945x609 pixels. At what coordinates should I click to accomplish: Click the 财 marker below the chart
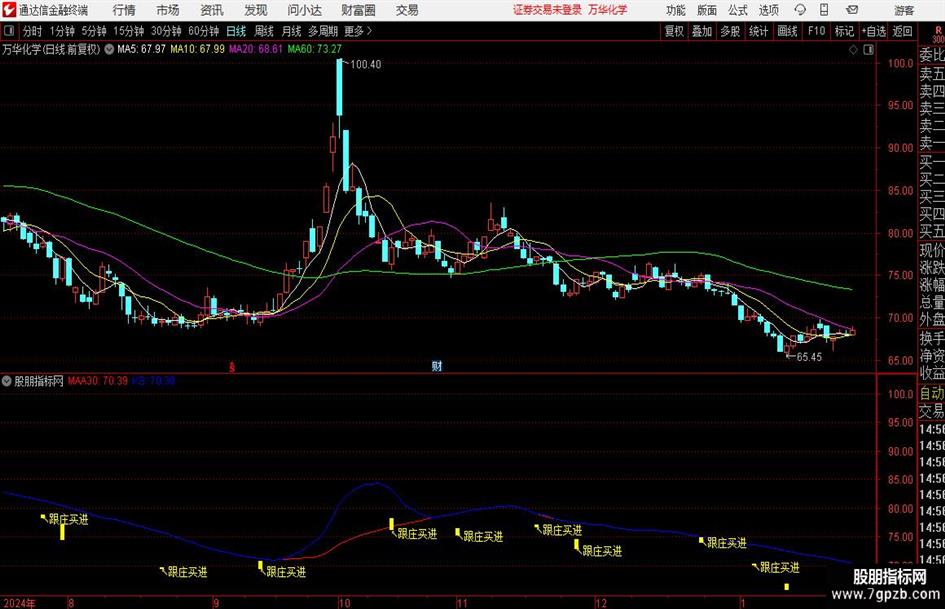click(437, 366)
